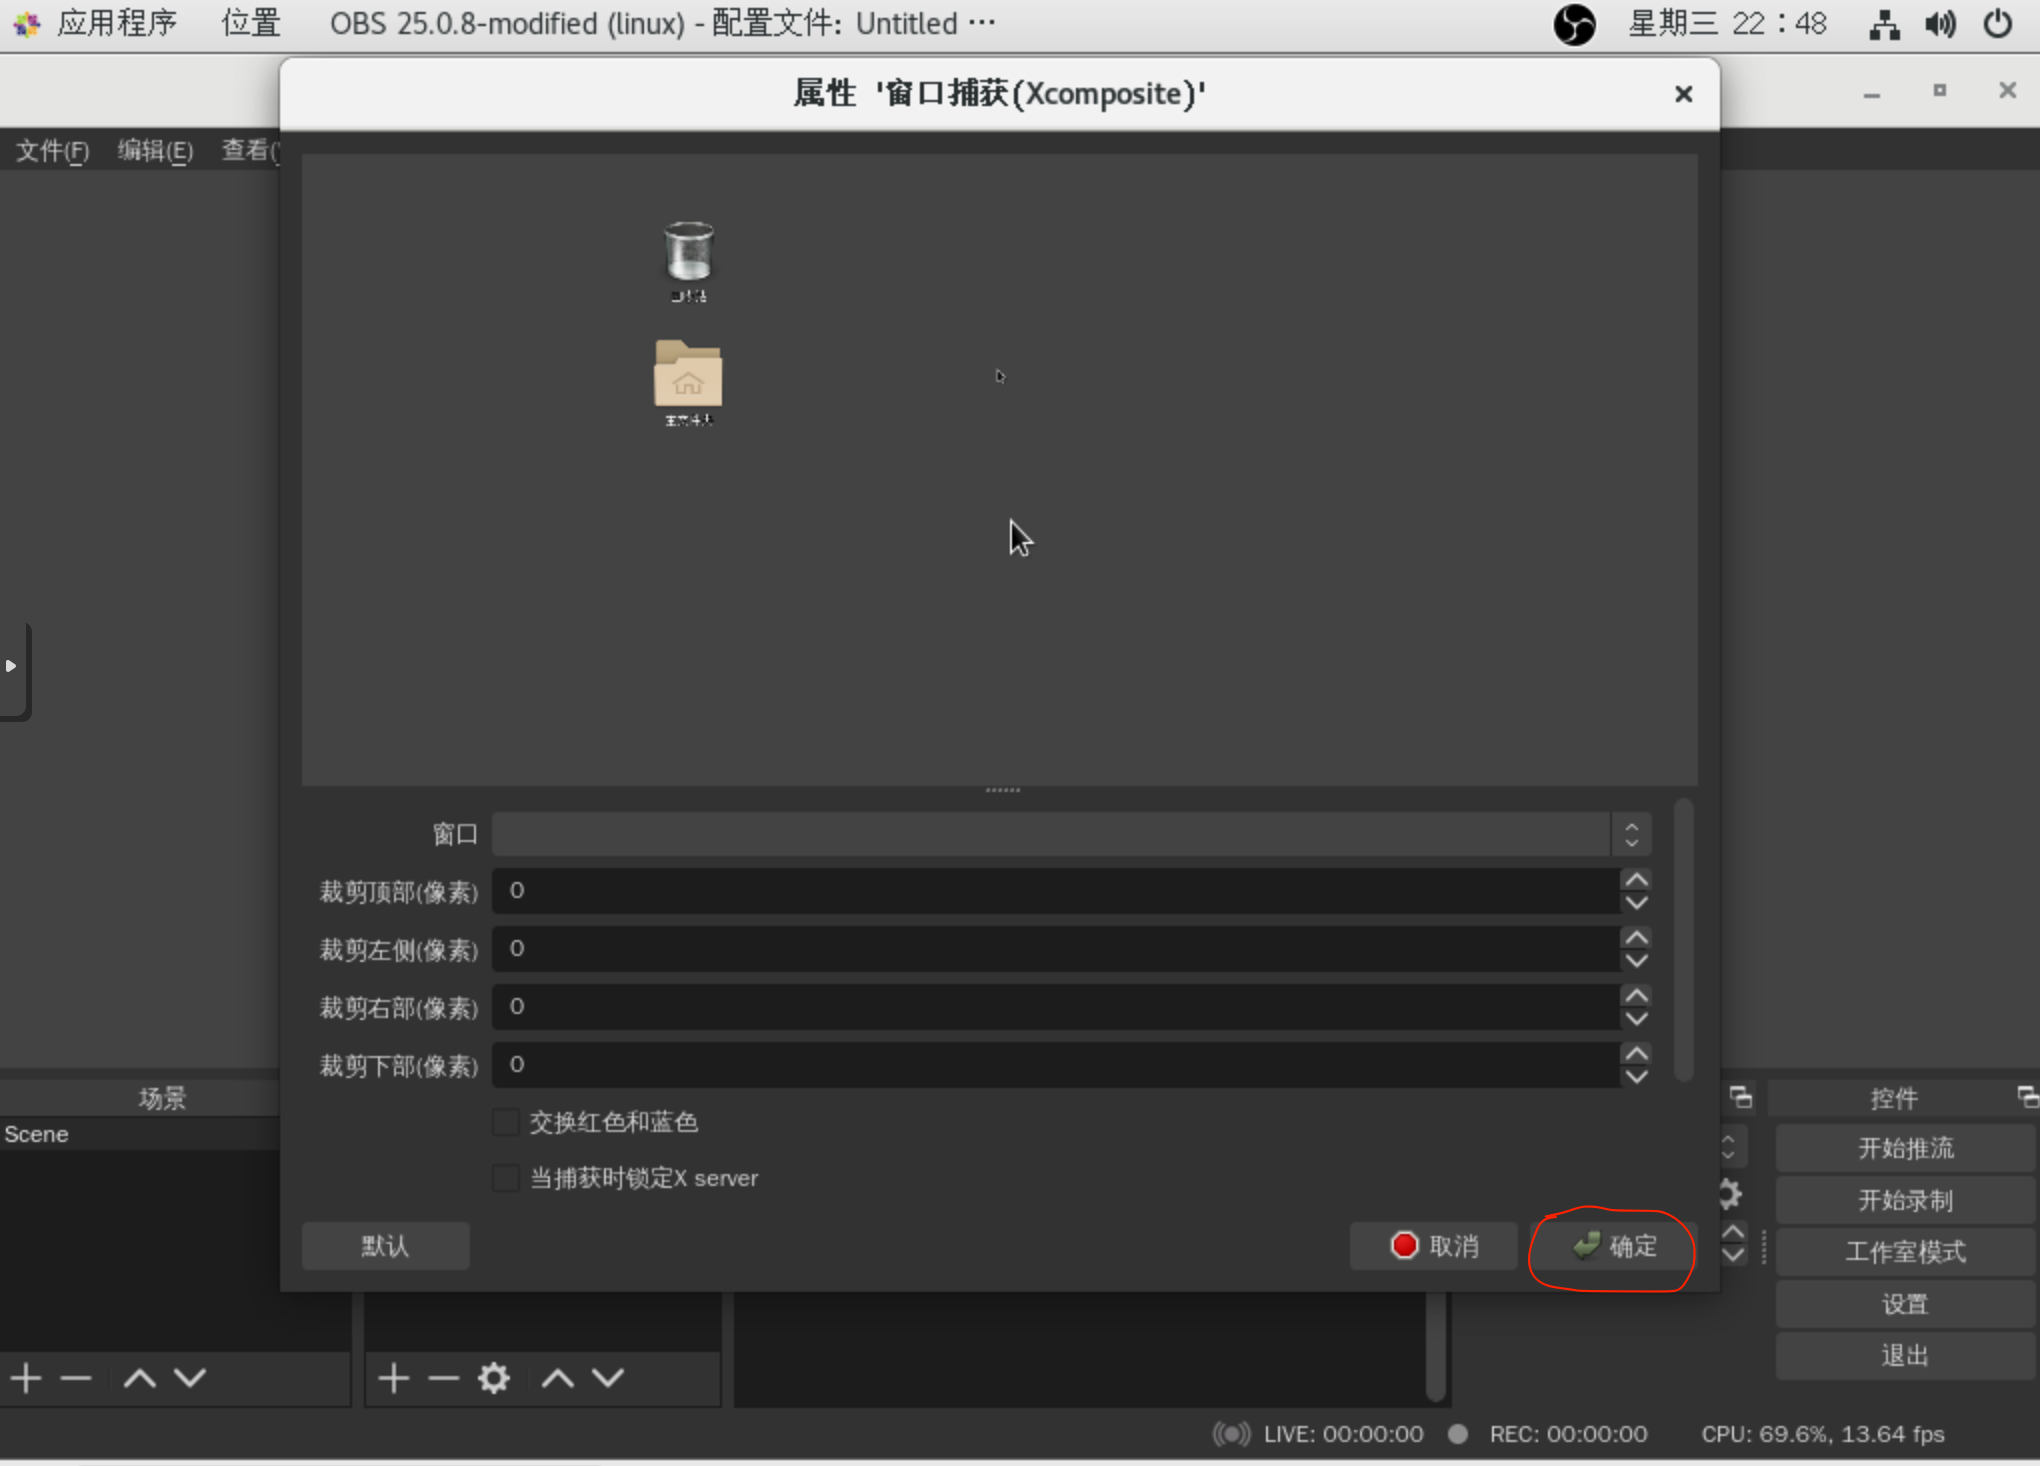The height and width of the screenshot is (1466, 2040).
Task: Click the spinner below the dock icon
Action: 1729,1146
